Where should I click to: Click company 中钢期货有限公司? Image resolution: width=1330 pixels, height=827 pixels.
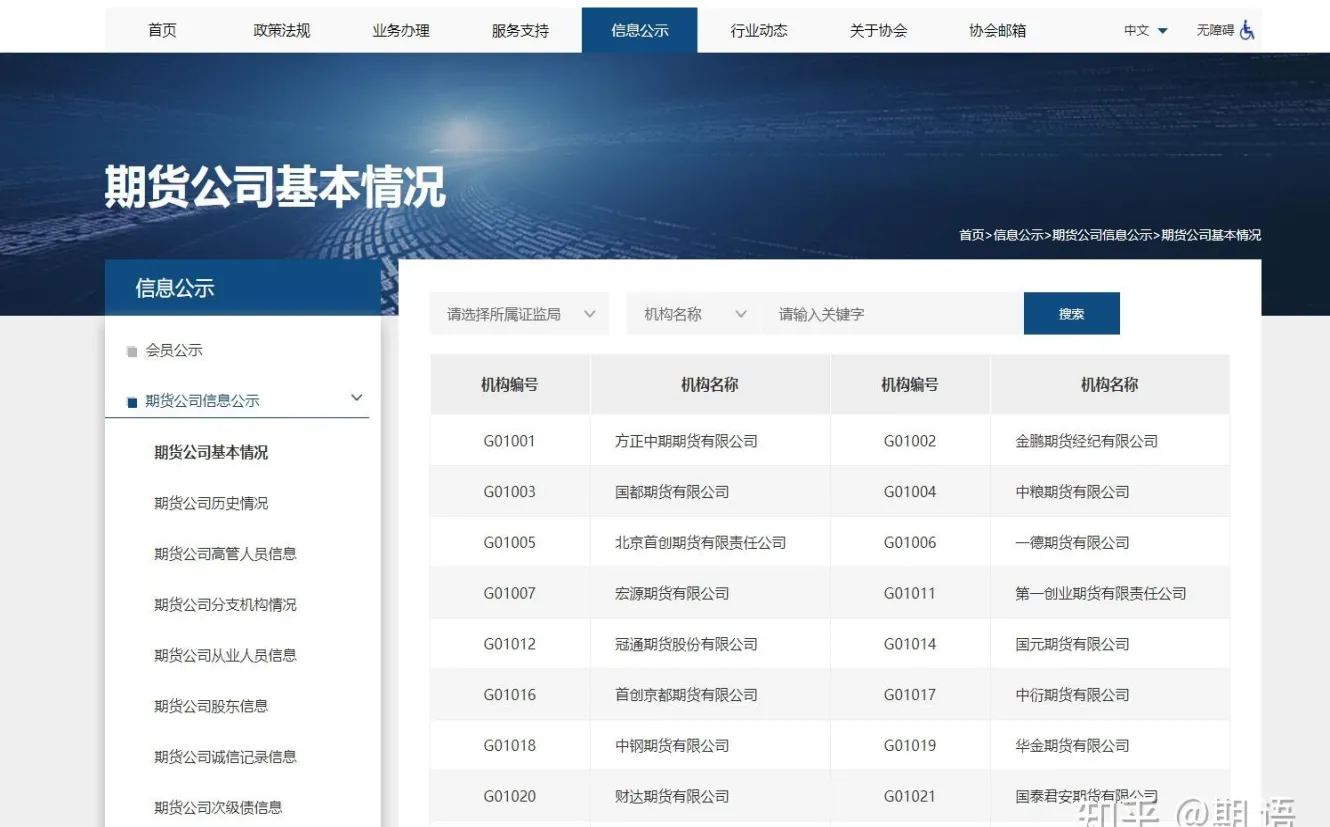[x=672, y=746]
